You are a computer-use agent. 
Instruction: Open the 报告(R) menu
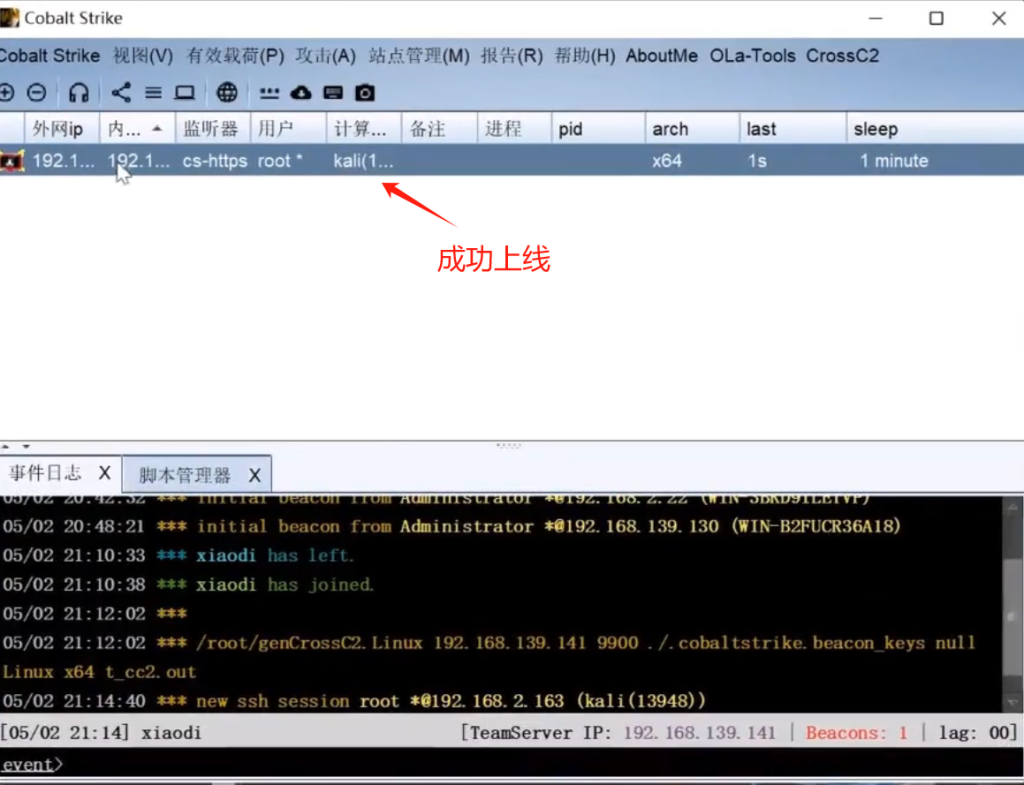512,56
